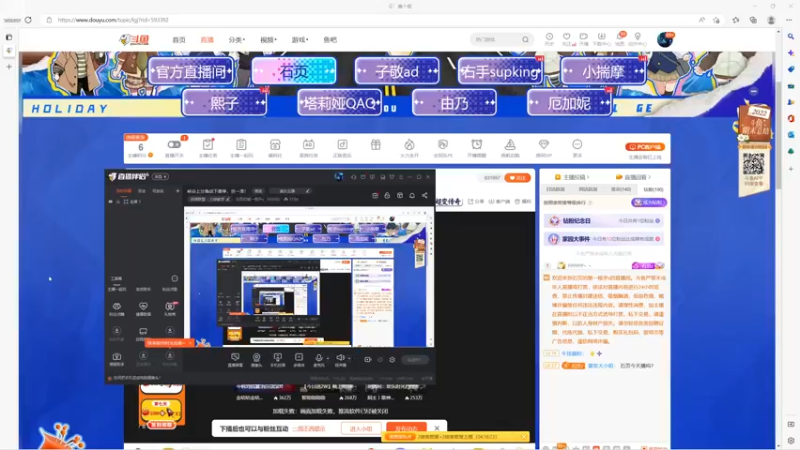Image resolution: width=800 pixels, height=450 pixels.
Task: Mute the speaker in streaming app
Action: click(340, 359)
